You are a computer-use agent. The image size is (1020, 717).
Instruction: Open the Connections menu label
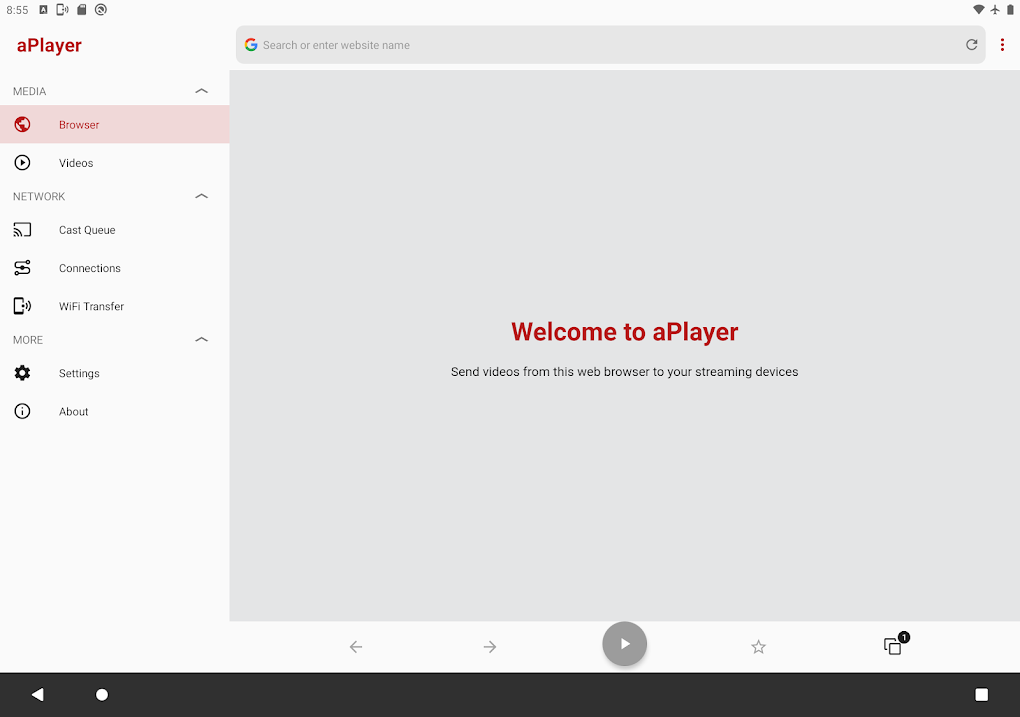click(90, 268)
